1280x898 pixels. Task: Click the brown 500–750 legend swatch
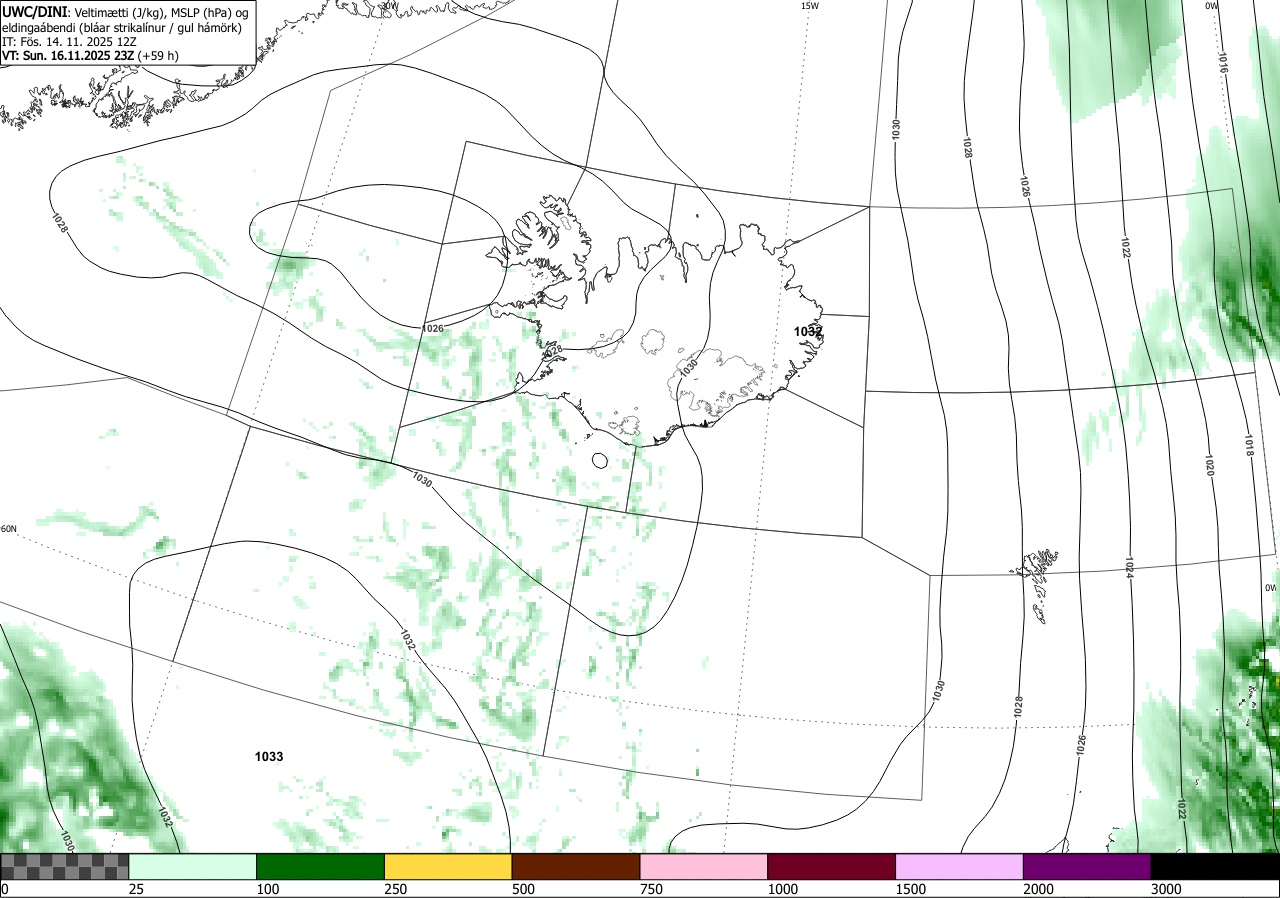click(x=576, y=866)
